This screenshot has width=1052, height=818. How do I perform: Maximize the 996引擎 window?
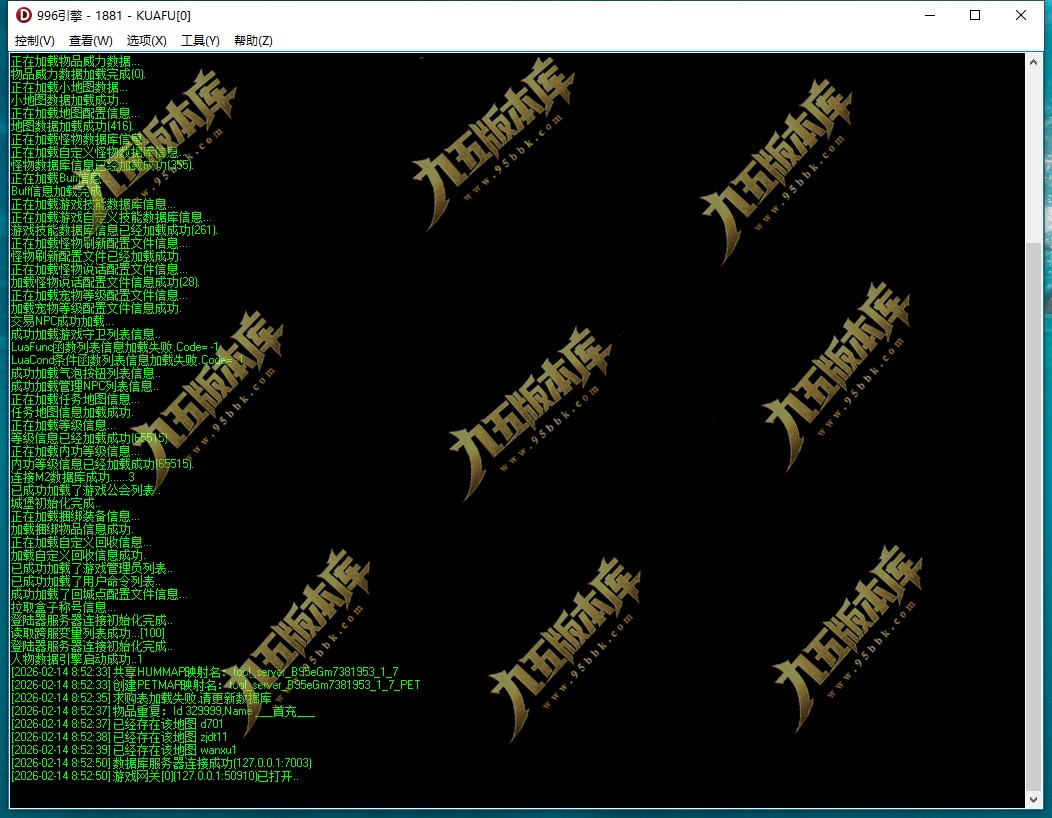pos(975,15)
